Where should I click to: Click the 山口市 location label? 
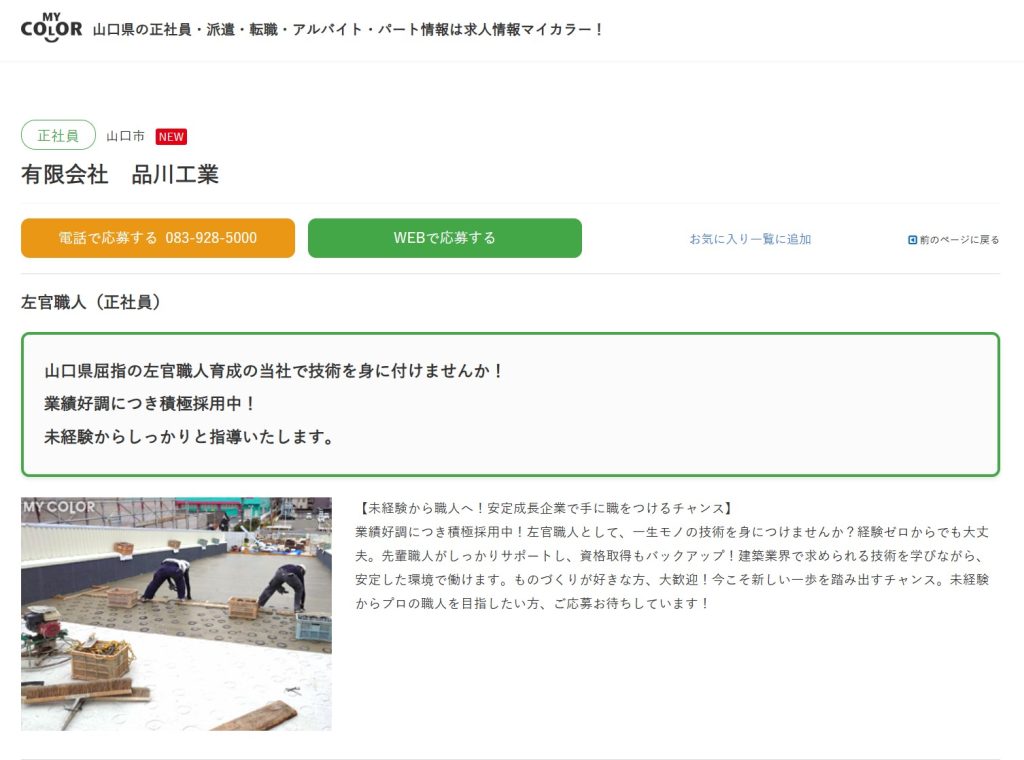[125, 136]
